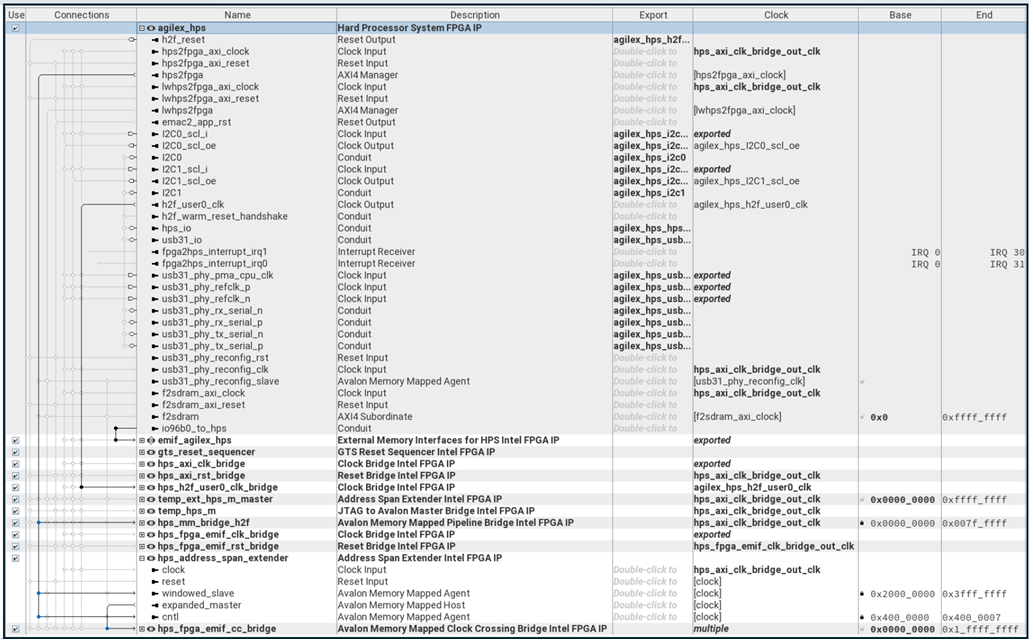The height and width of the screenshot is (639, 1029).
Task: Click the Export column header
Action: (x=651, y=15)
